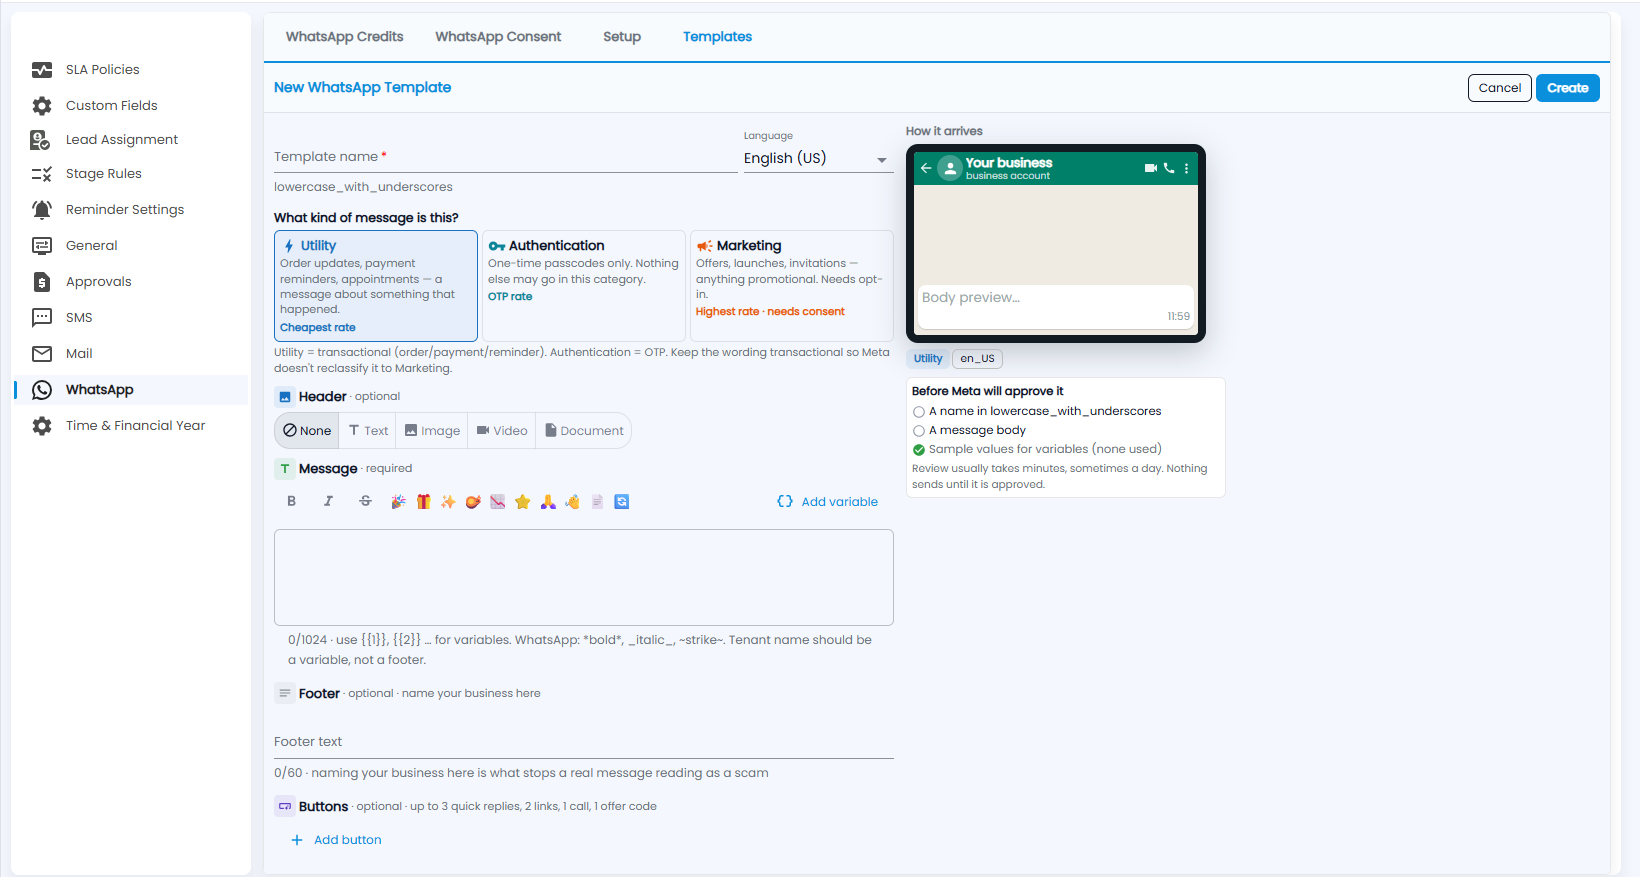1640x877 pixels.
Task: Insert the chart decreasing emoji
Action: [498, 502]
